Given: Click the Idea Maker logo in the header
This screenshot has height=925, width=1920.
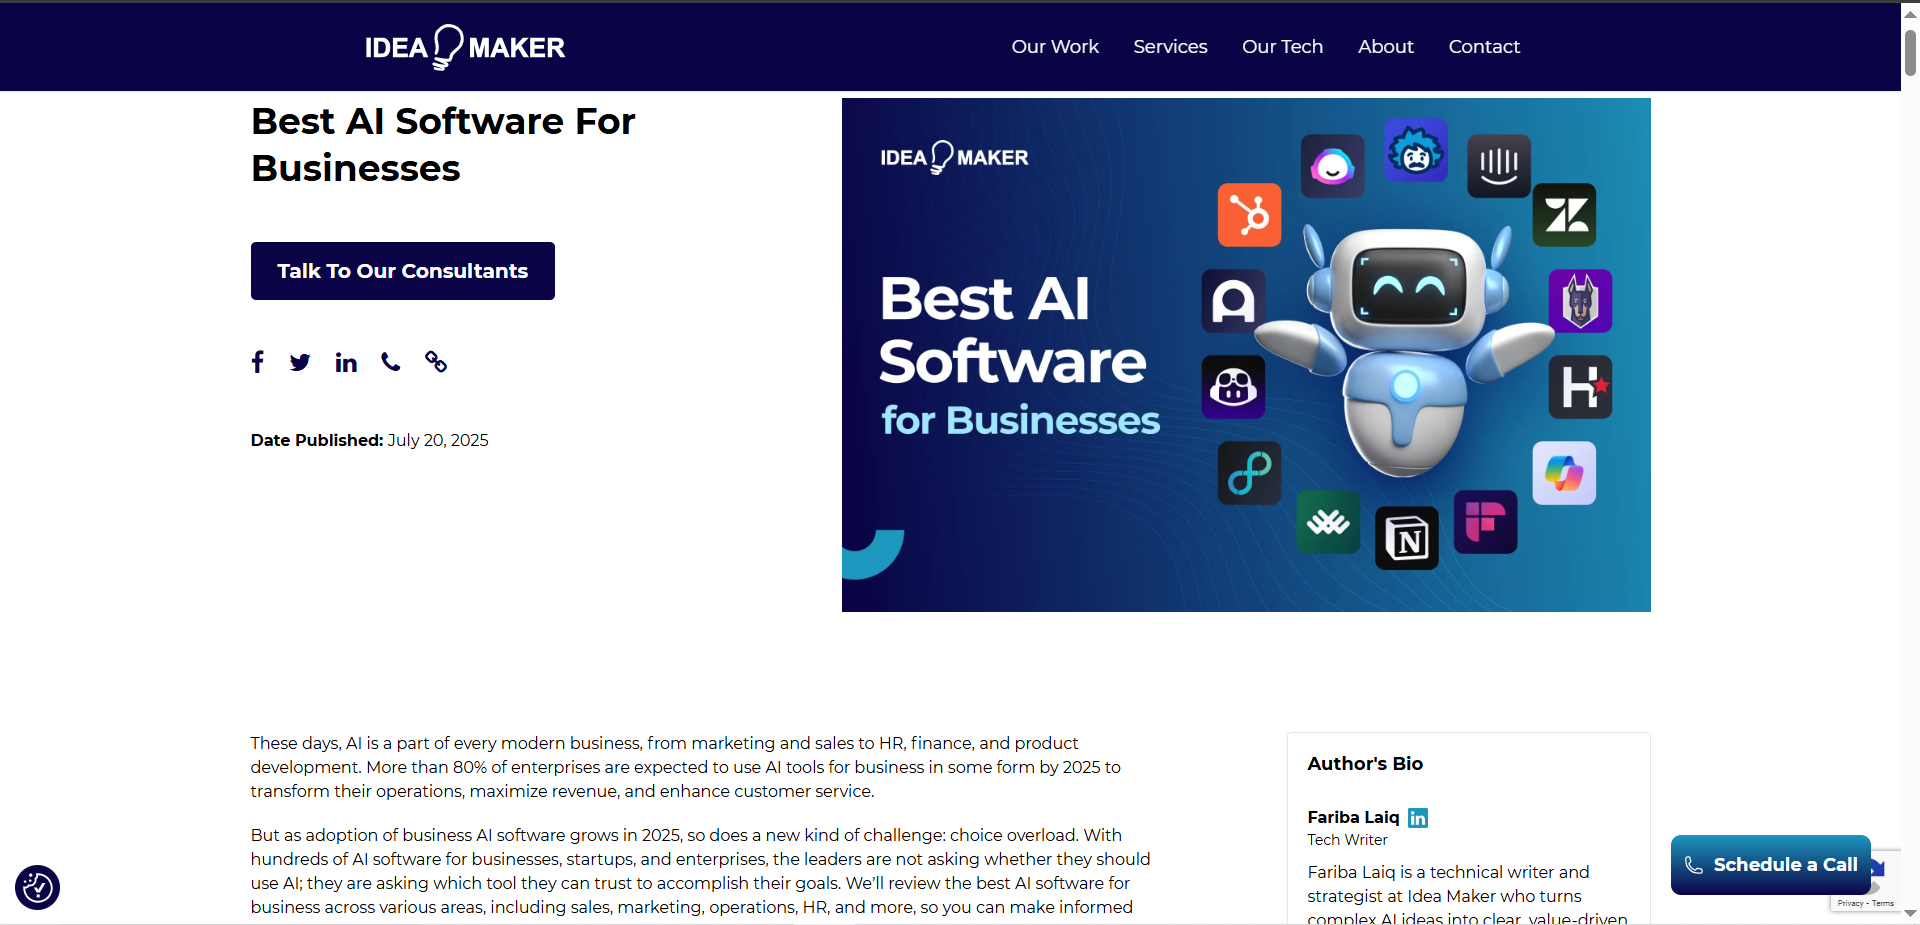Looking at the screenshot, I should [x=464, y=46].
